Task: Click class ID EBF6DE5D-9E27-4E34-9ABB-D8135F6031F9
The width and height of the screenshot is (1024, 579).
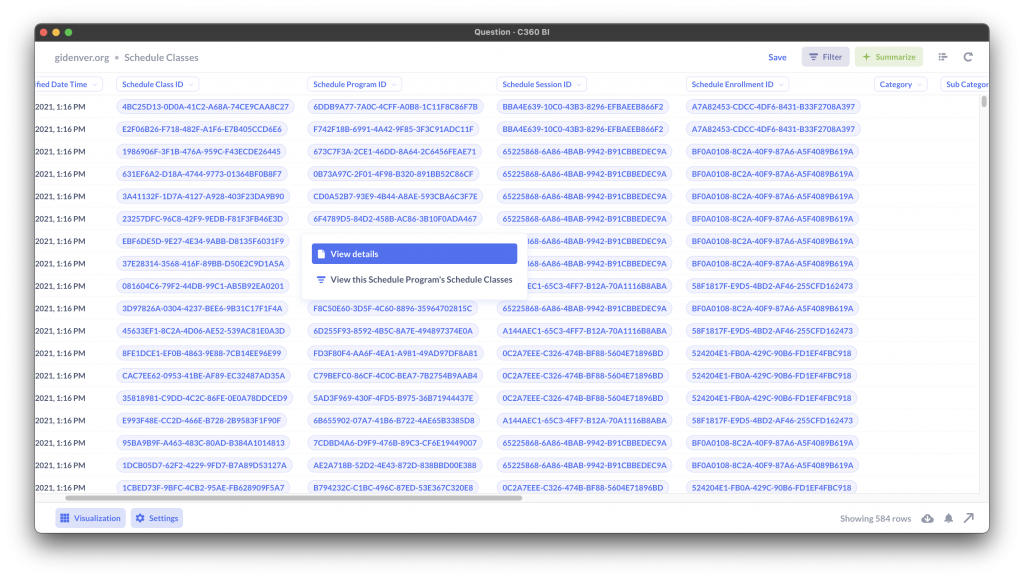Action: tap(203, 241)
